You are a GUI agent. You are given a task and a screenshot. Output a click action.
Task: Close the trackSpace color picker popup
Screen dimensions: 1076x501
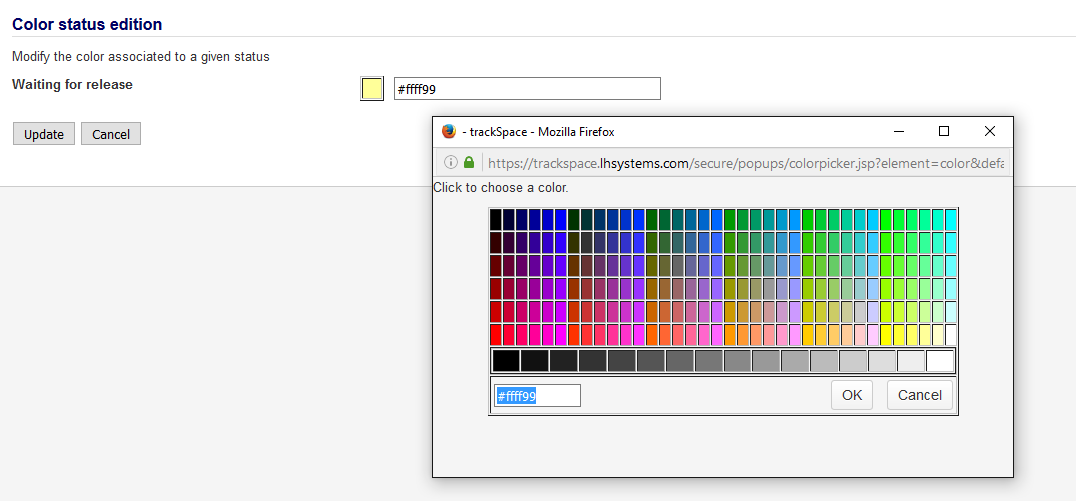990,131
